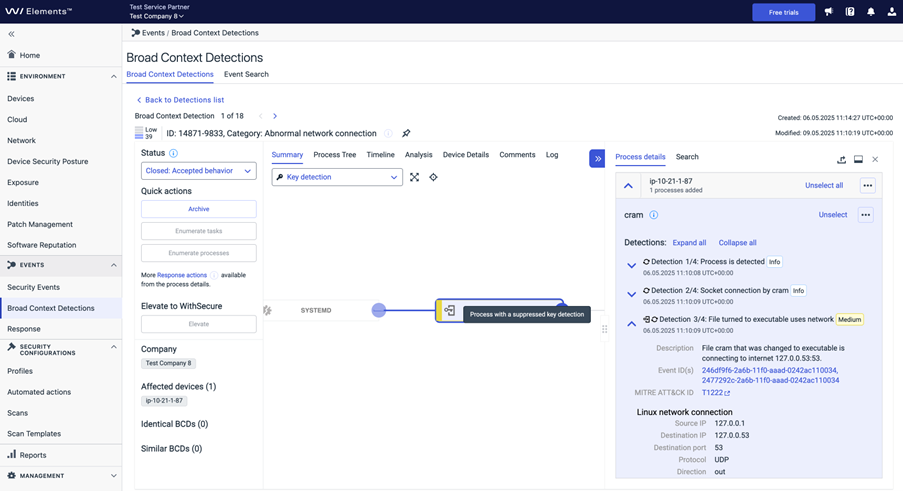Open the Device Details tab
This screenshot has width=903, height=491.
(466, 155)
